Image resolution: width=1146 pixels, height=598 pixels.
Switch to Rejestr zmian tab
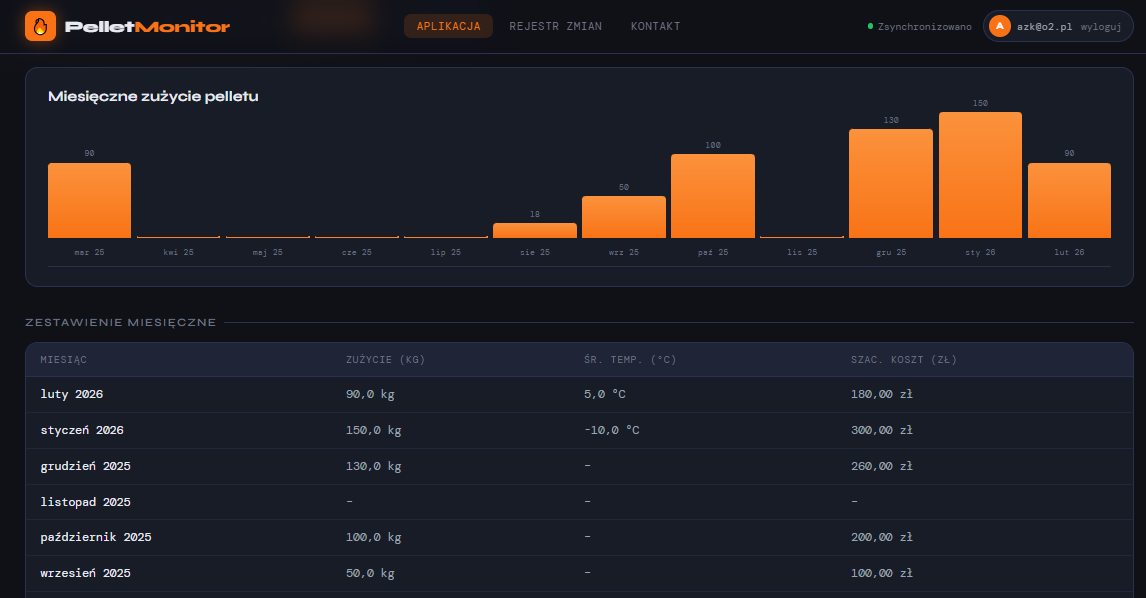click(555, 26)
